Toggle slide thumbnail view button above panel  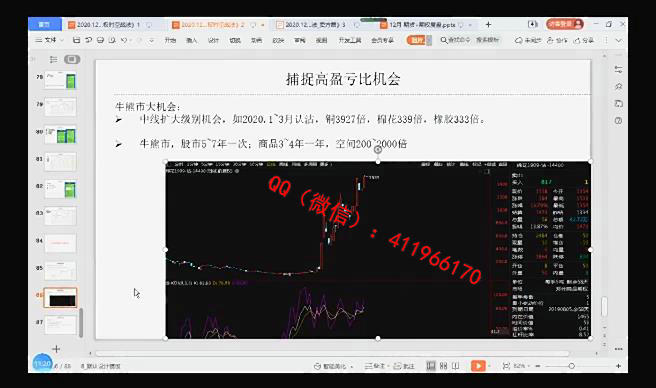[72, 59]
